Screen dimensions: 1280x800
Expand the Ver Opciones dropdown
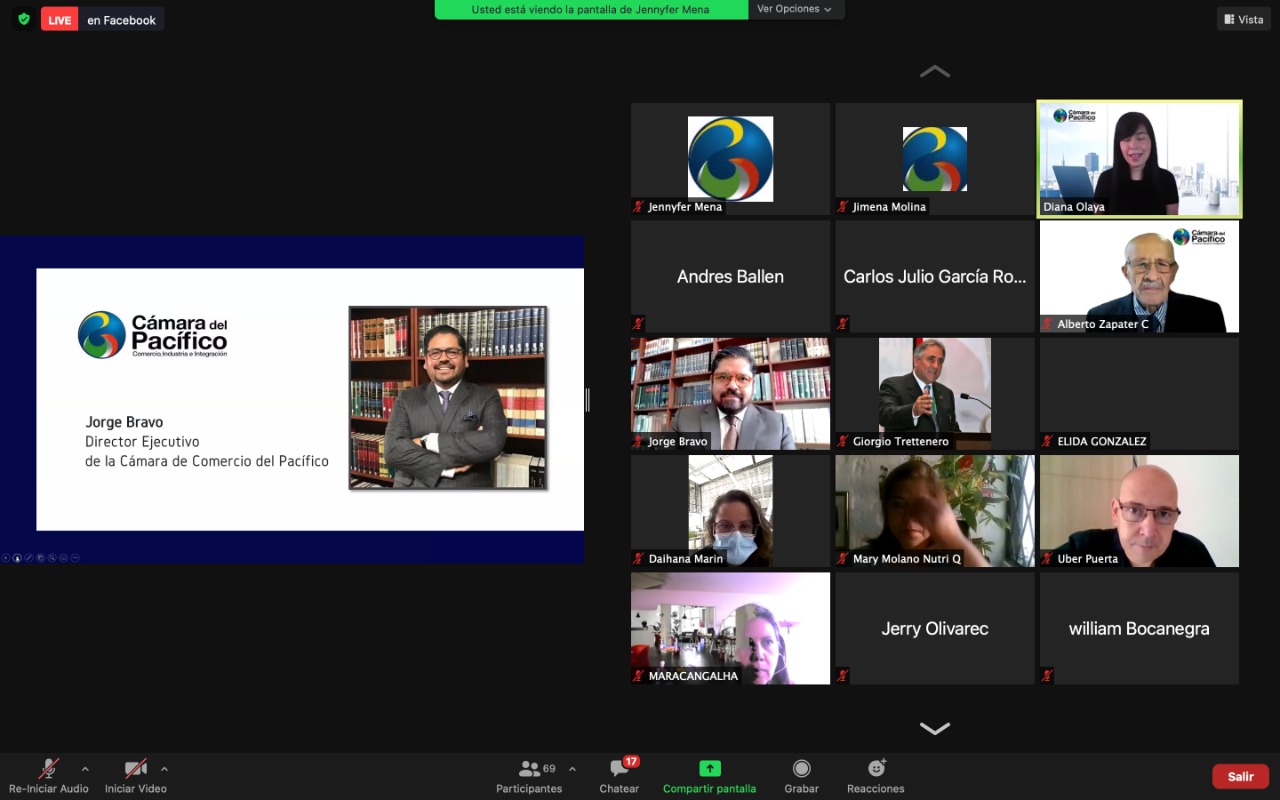click(x=795, y=9)
